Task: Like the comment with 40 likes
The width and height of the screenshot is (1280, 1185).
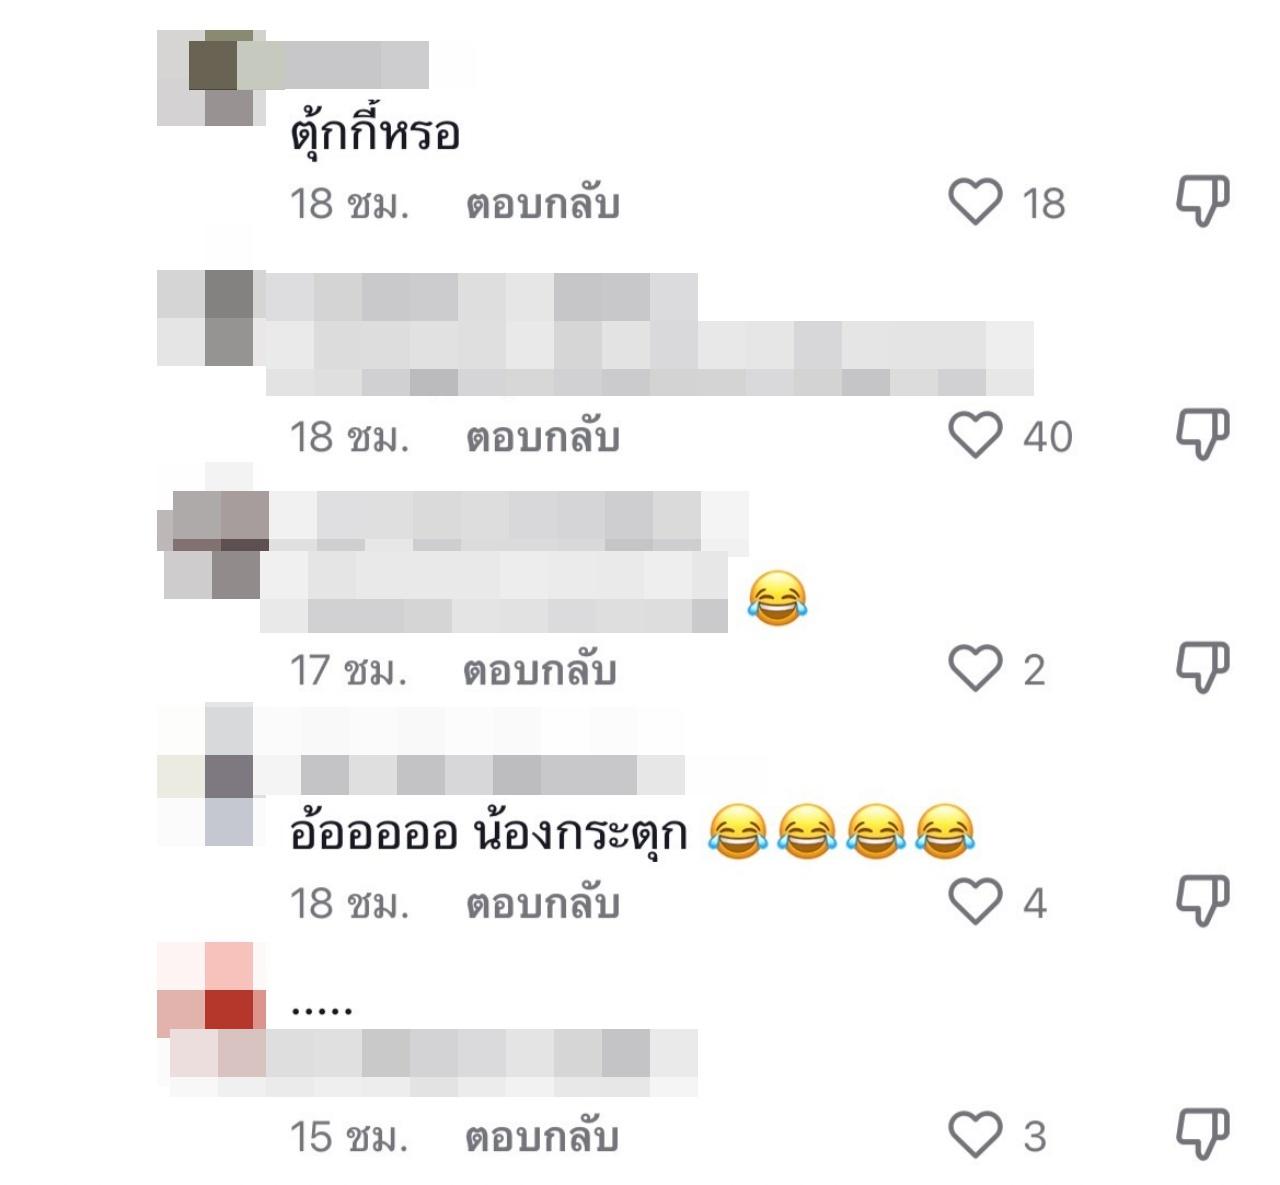Action: [x=975, y=435]
